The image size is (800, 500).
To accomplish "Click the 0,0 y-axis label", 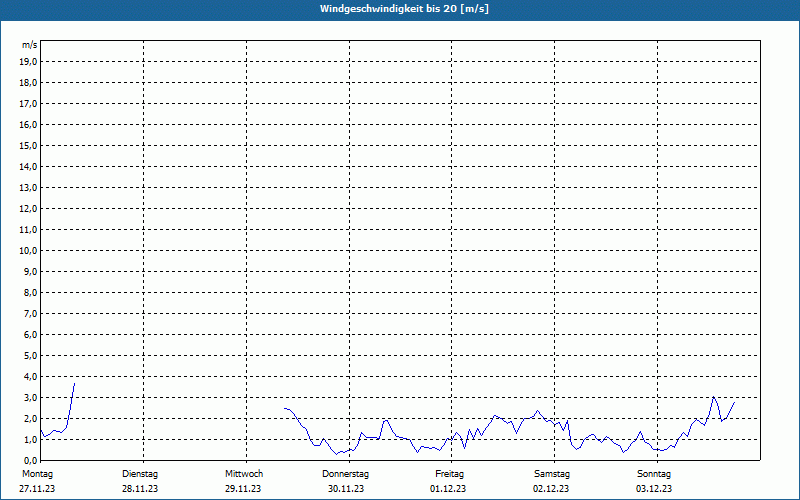I will (x=32, y=460).
